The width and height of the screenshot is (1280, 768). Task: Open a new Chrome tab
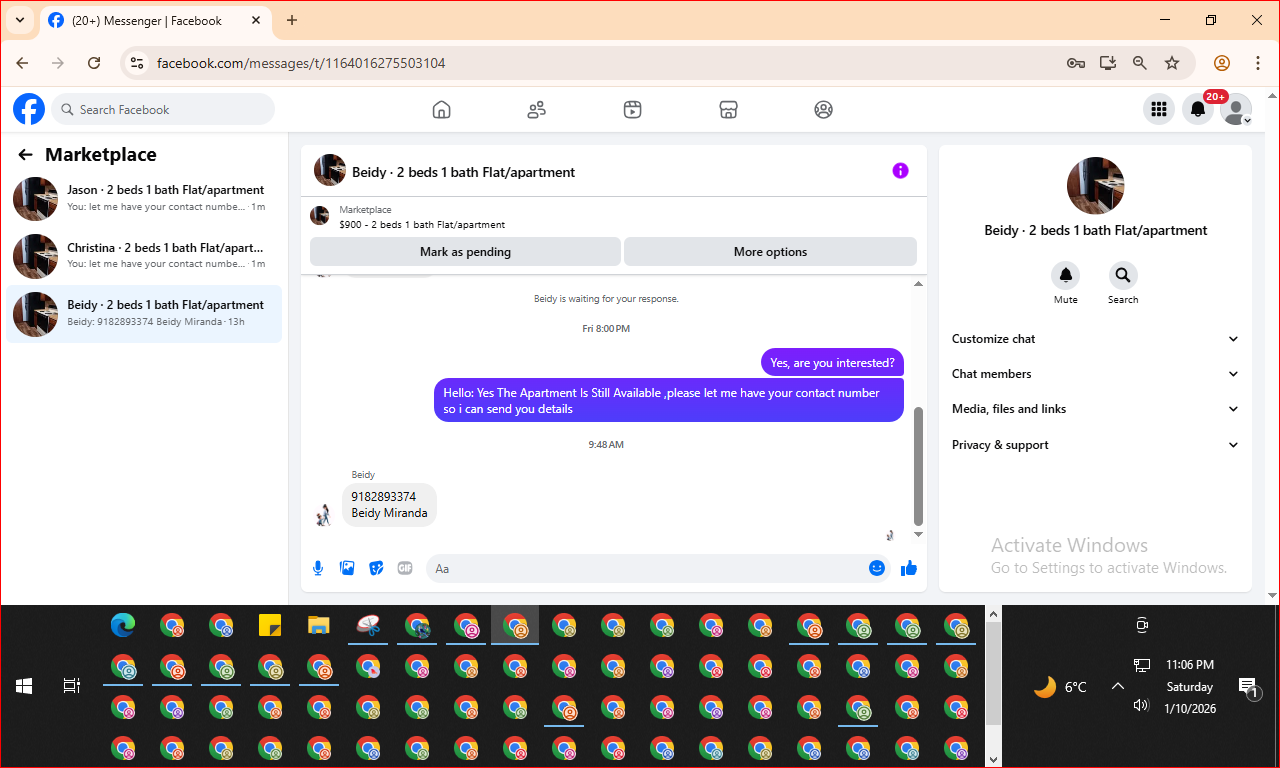pyautogui.click(x=292, y=20)
